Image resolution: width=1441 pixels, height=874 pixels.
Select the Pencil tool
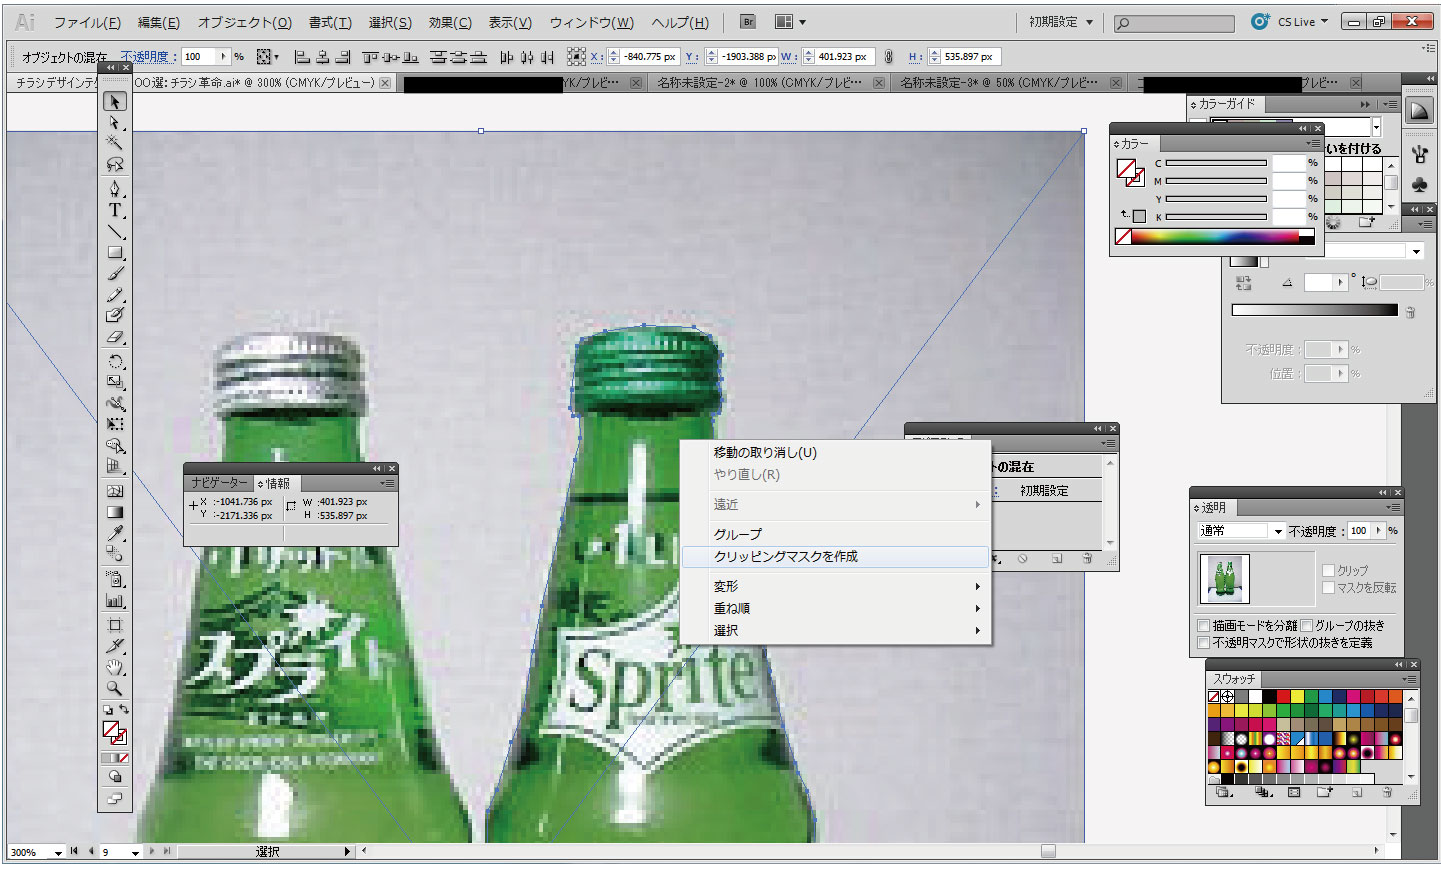coord(115,295)
